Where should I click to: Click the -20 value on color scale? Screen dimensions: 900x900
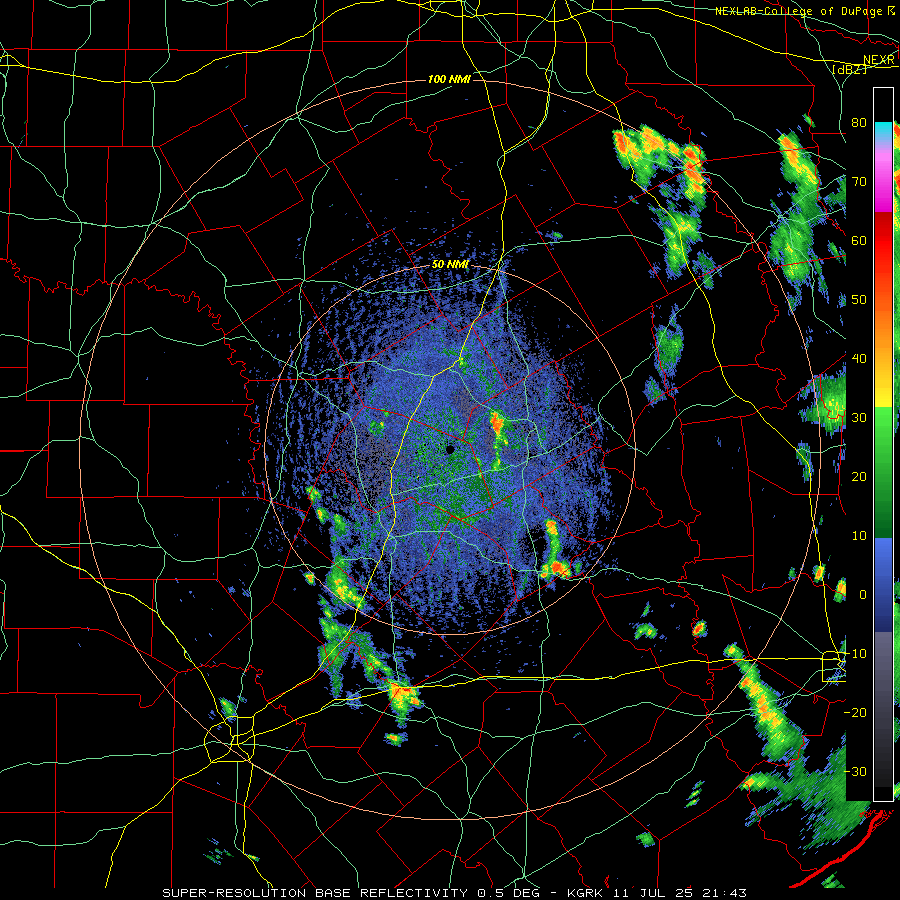point(855,712)
